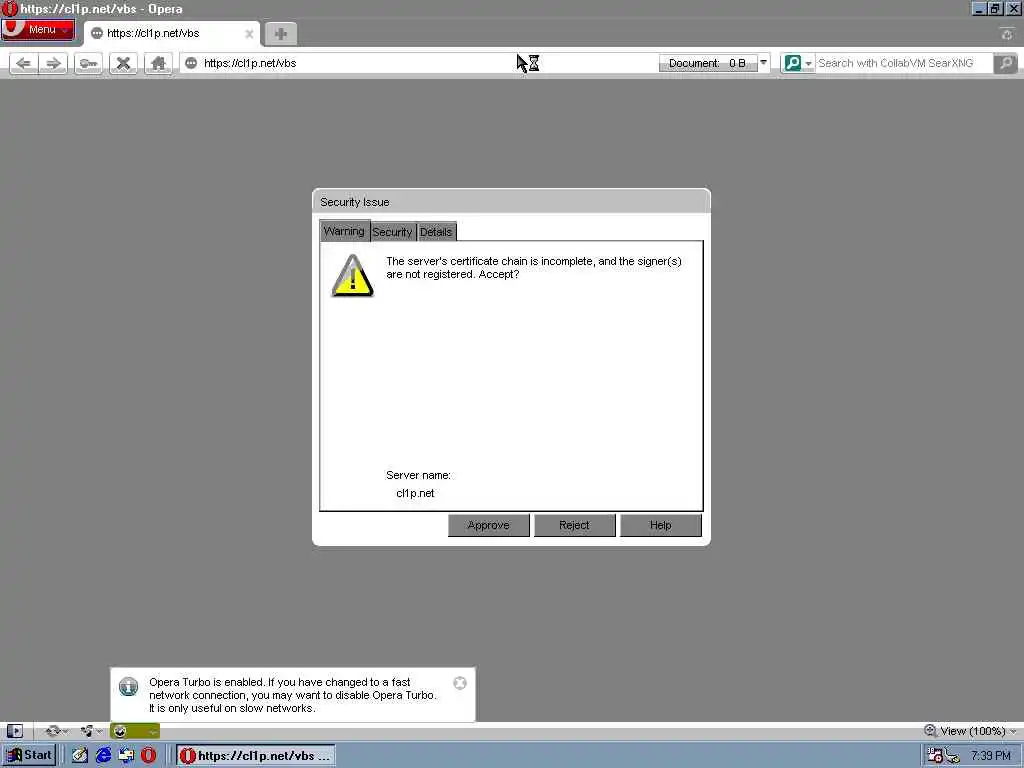Restore the Opera window size
This screenshot has width=1024, height=768.
[995, 8]
